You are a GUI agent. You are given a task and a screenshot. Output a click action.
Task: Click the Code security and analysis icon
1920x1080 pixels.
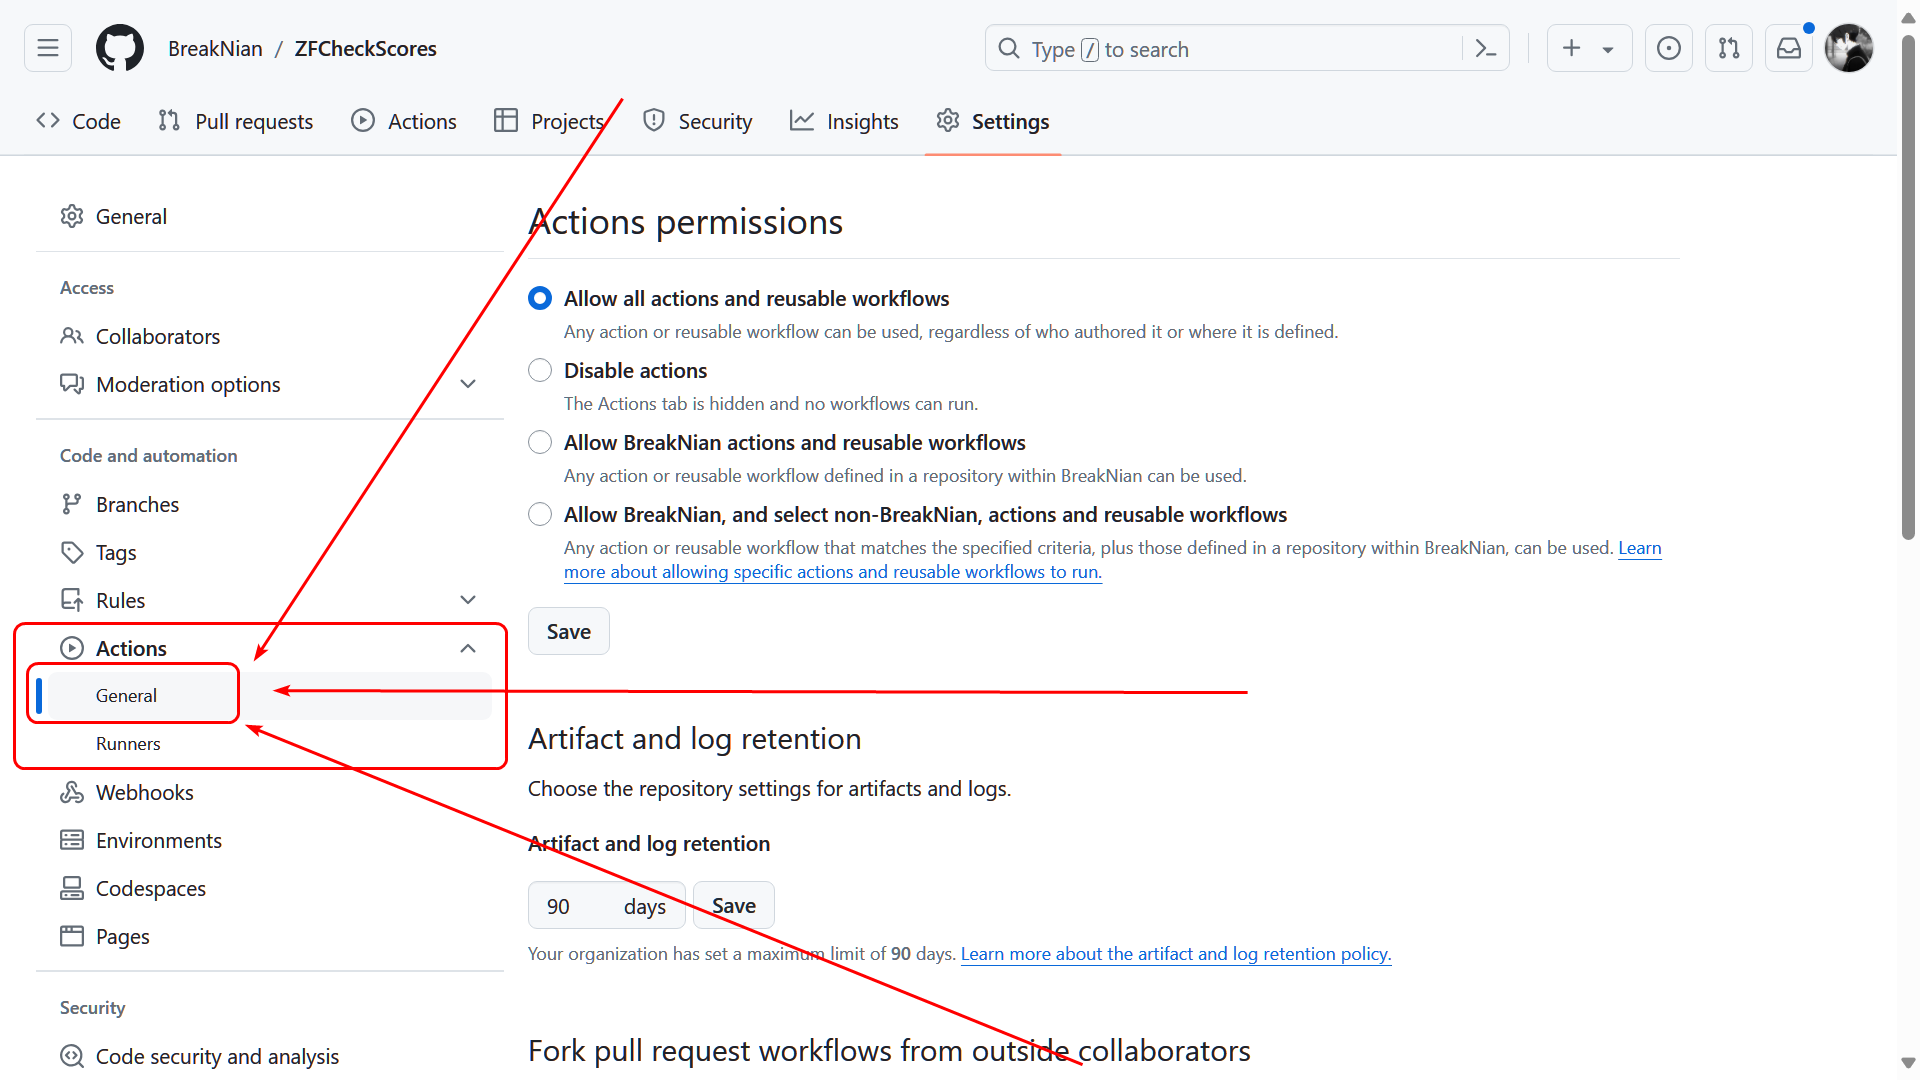pos(72,1056)
